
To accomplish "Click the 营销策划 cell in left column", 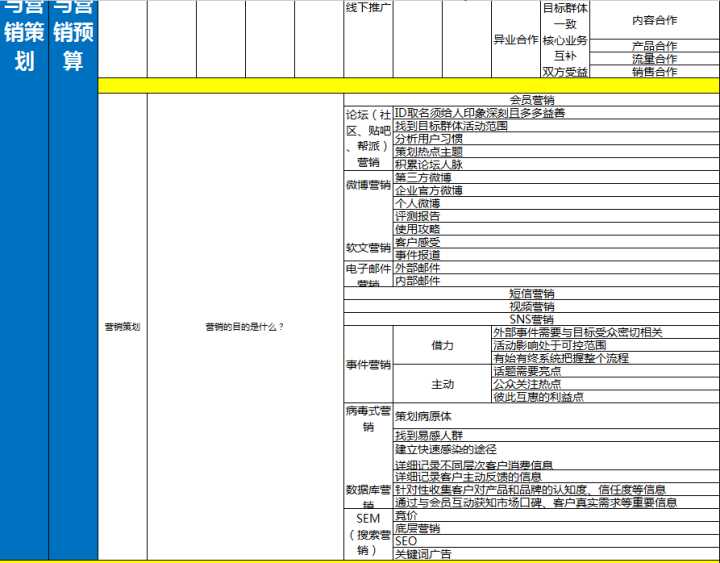I will point(122,326).
